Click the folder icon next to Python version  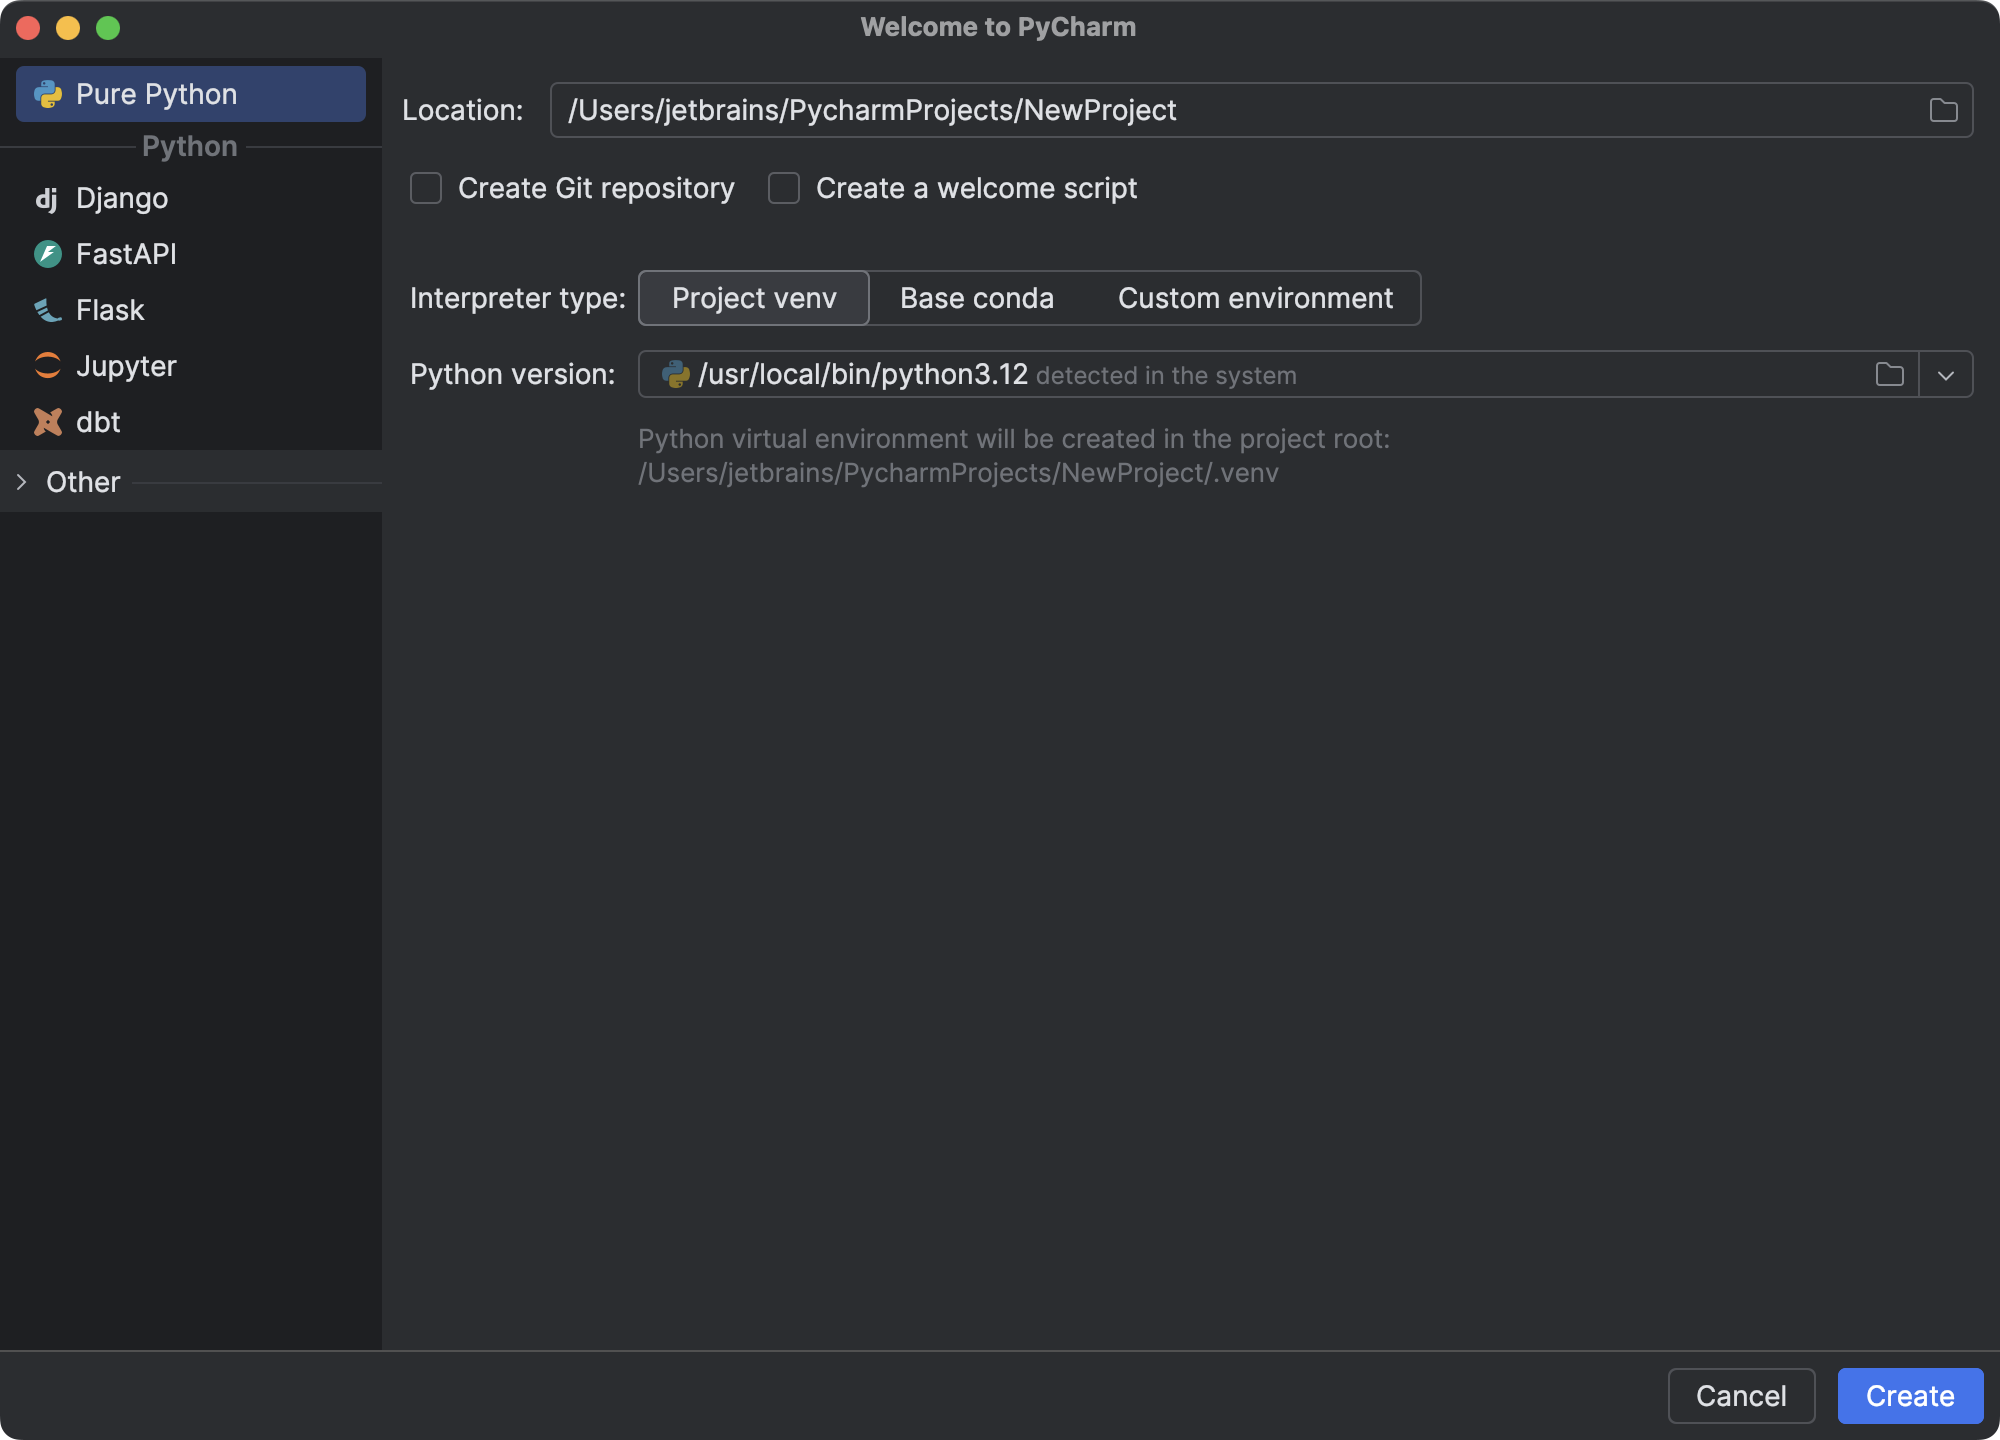click(x=1890, y=374)
